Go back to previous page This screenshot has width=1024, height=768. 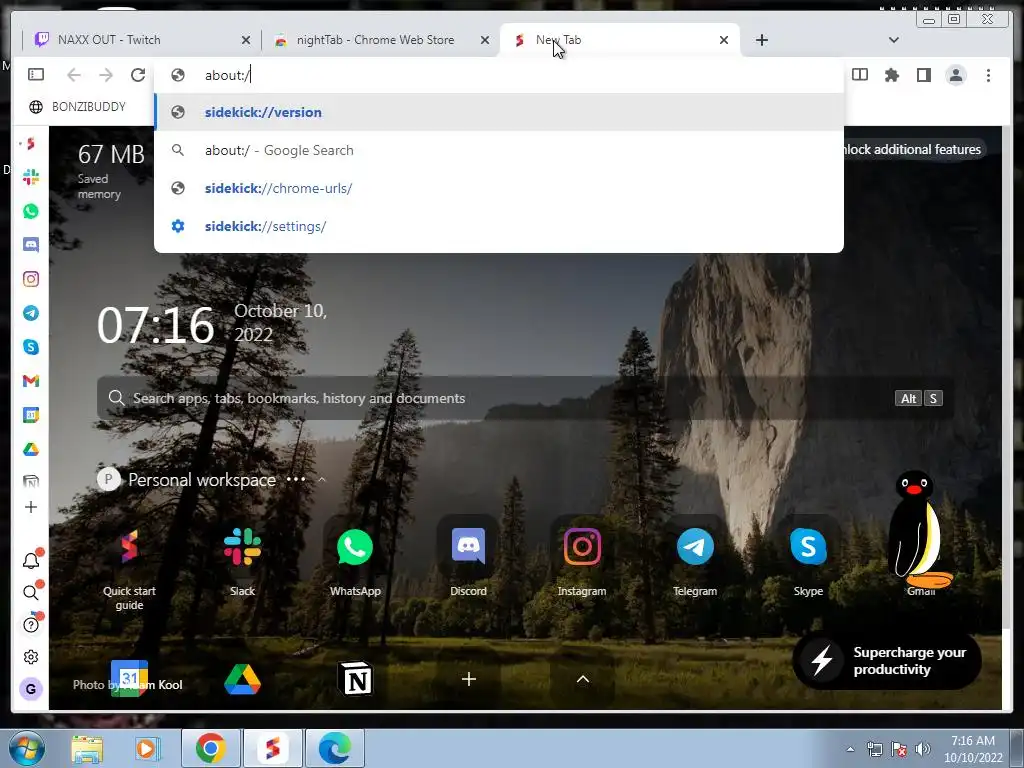tap(74, 75)
